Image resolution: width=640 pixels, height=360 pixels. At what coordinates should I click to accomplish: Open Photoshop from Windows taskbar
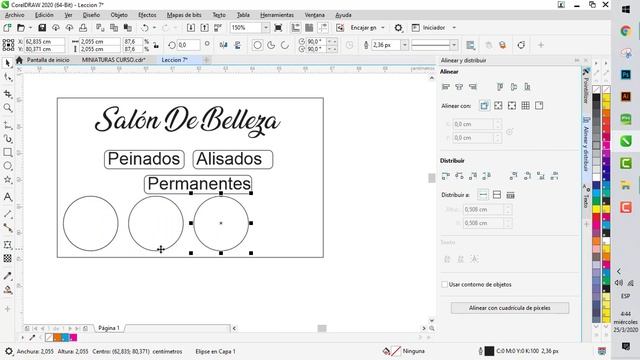[x=626, y=75]
